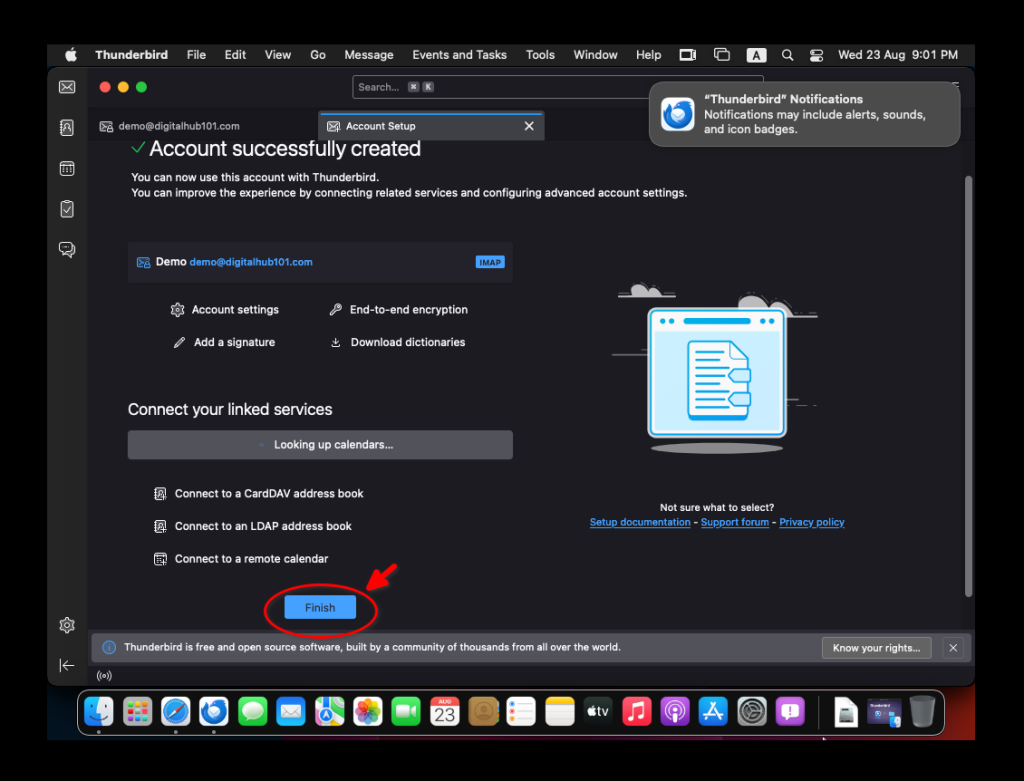Open Apple TV from the dock
This screenshot has width=1024, height=781.
(x=598, y=711)
